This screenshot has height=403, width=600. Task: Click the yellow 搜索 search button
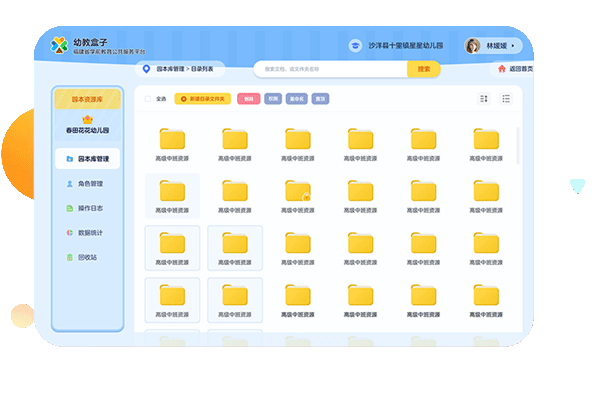click(424, 69)
